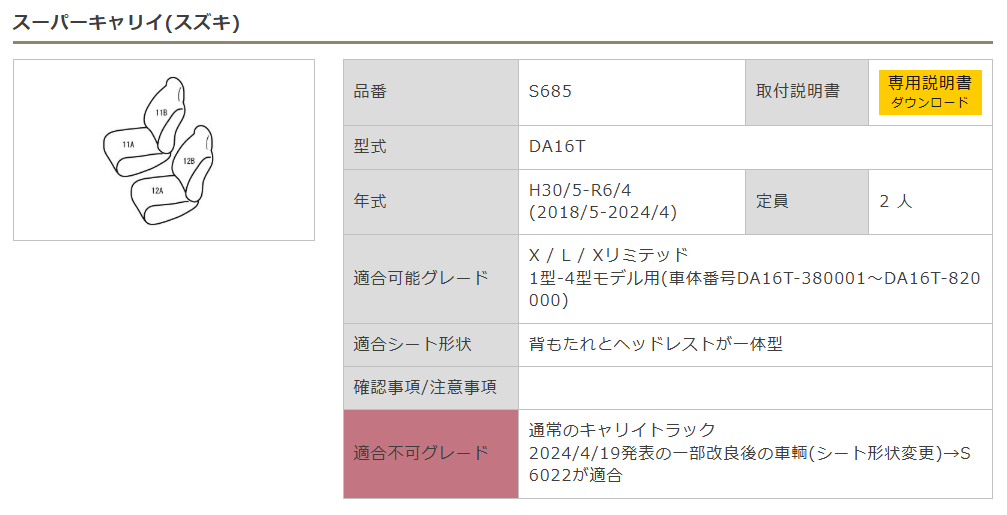Click the 専用説明書 ダウンロード button

[929, 92]
